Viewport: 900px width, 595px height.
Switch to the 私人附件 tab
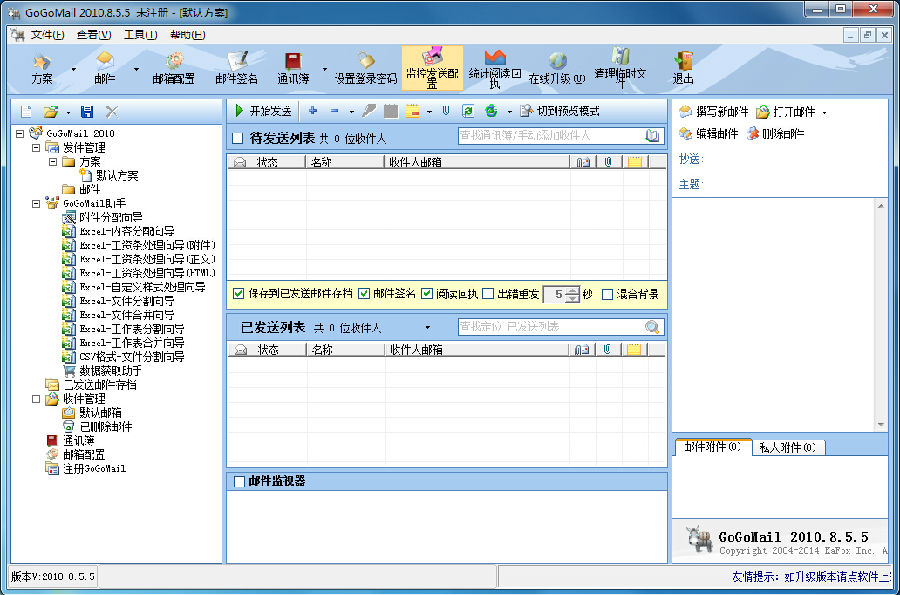(786, 447)
